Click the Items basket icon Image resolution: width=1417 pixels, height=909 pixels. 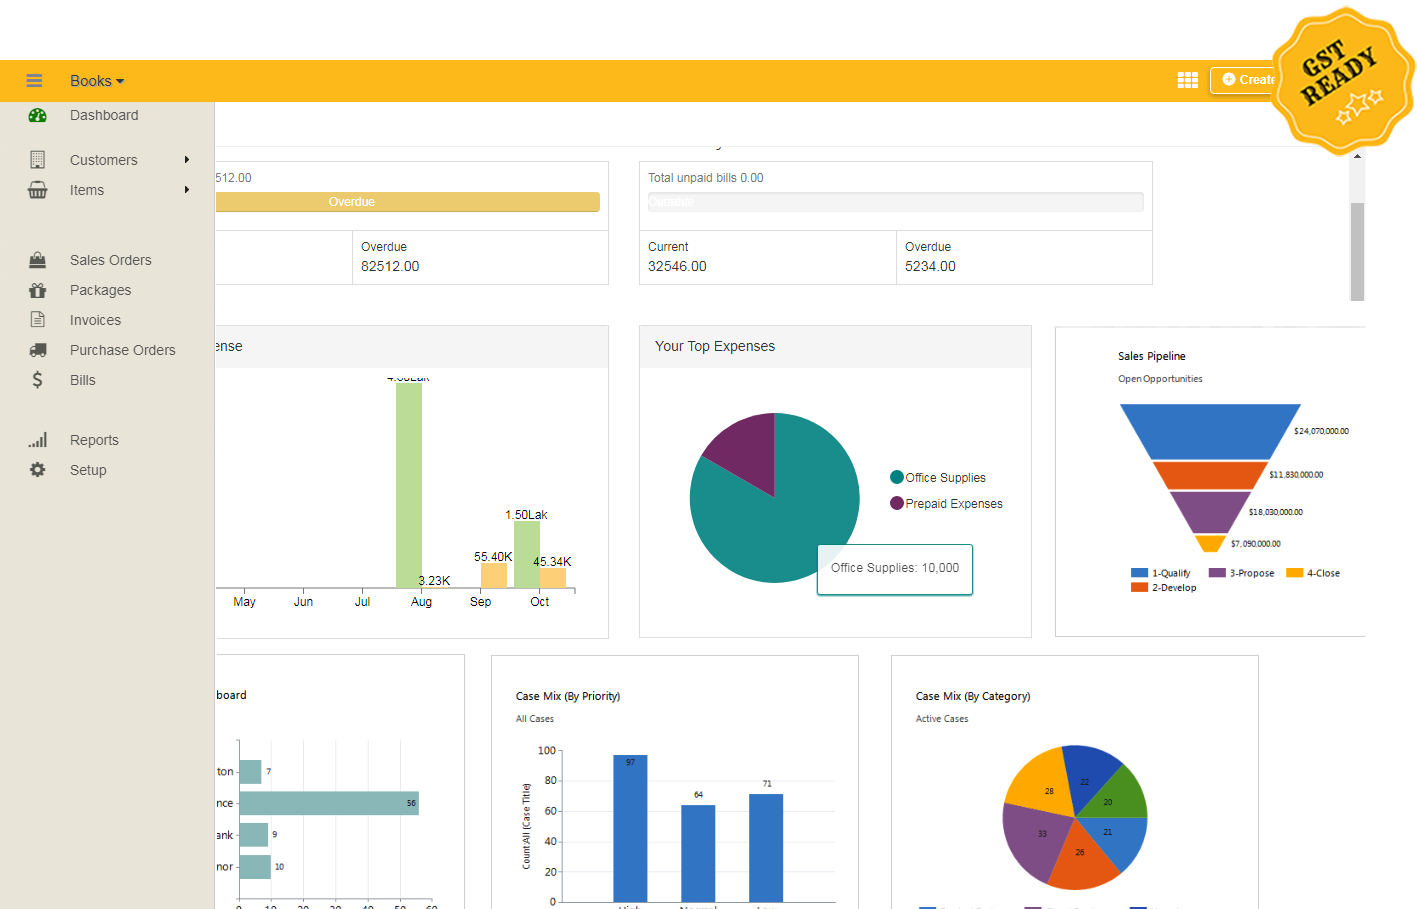[x=38, y=190]
